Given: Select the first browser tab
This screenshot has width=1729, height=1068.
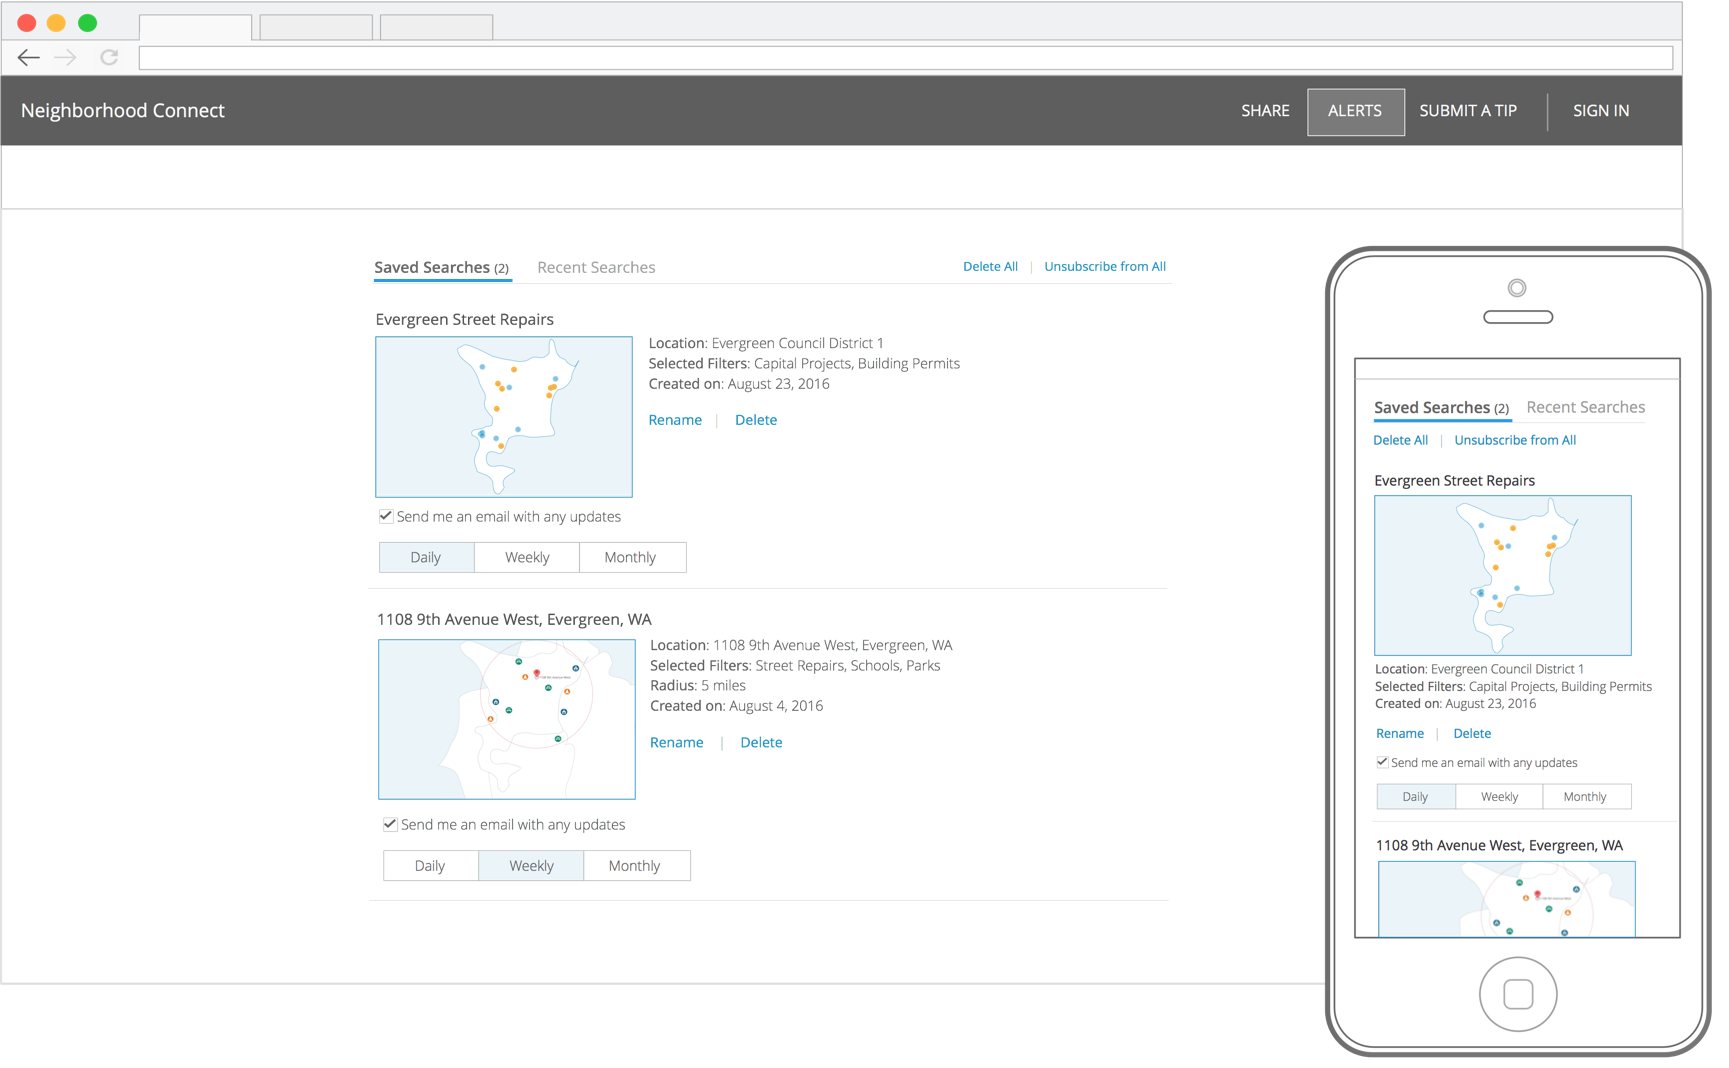Looking at the screenshot, I should click(x=196, y=27).
